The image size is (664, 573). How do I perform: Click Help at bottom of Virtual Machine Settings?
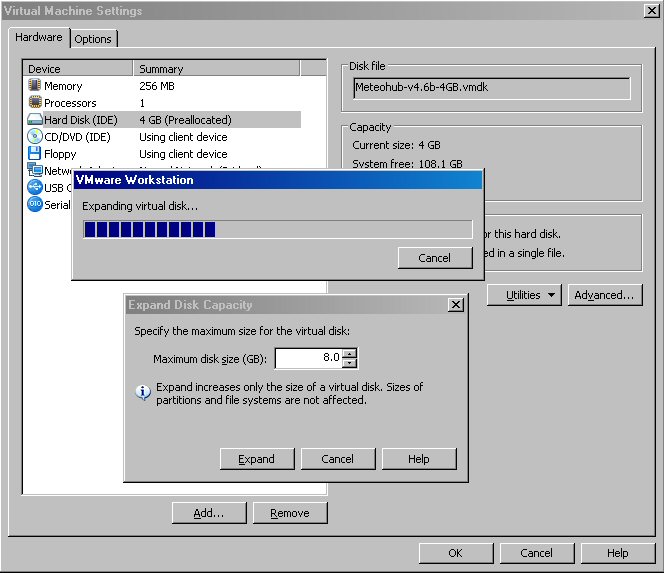(618, 553)
